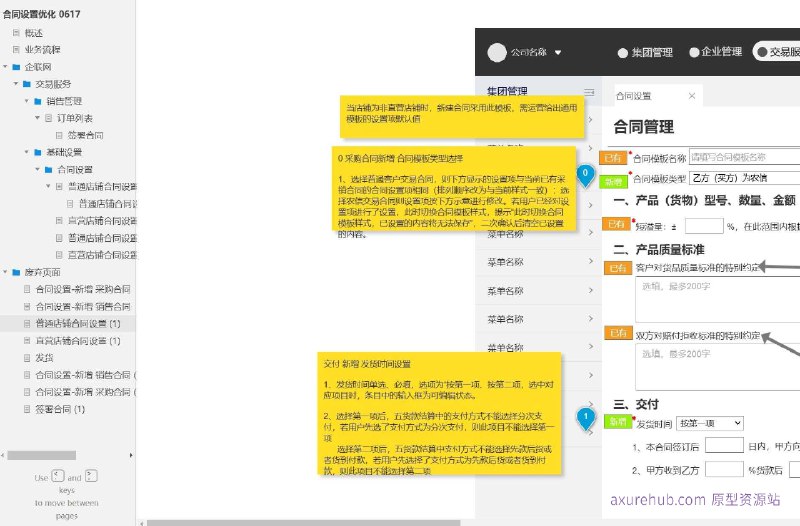
Task: Click the sidebar collapse icon beside 集团管理 header
Action: (x=589, y=92)
